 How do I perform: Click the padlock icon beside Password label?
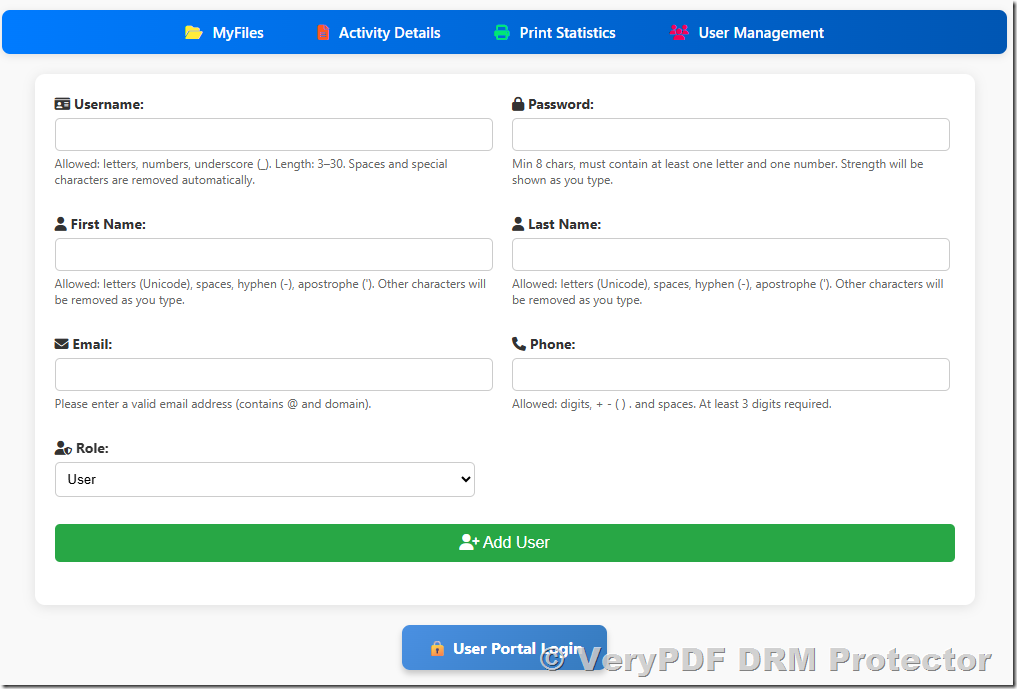(518, 104)
